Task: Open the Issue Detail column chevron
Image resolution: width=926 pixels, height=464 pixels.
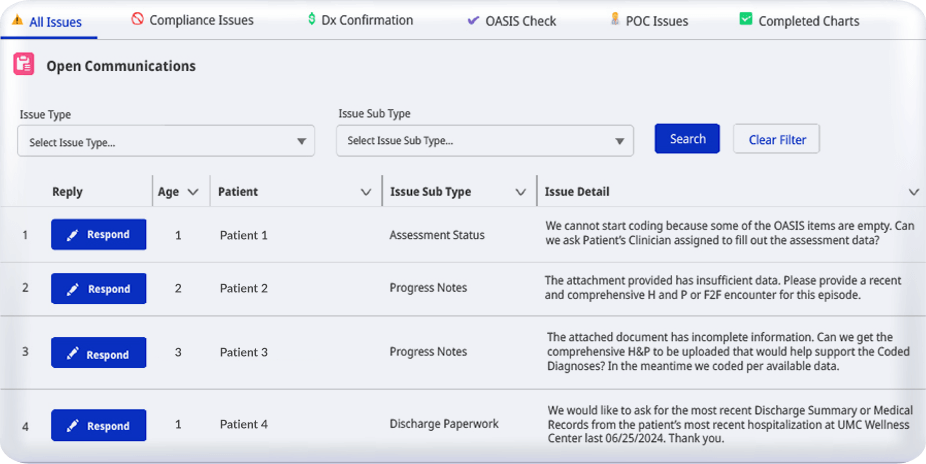Action: click(x=913, y=192)
